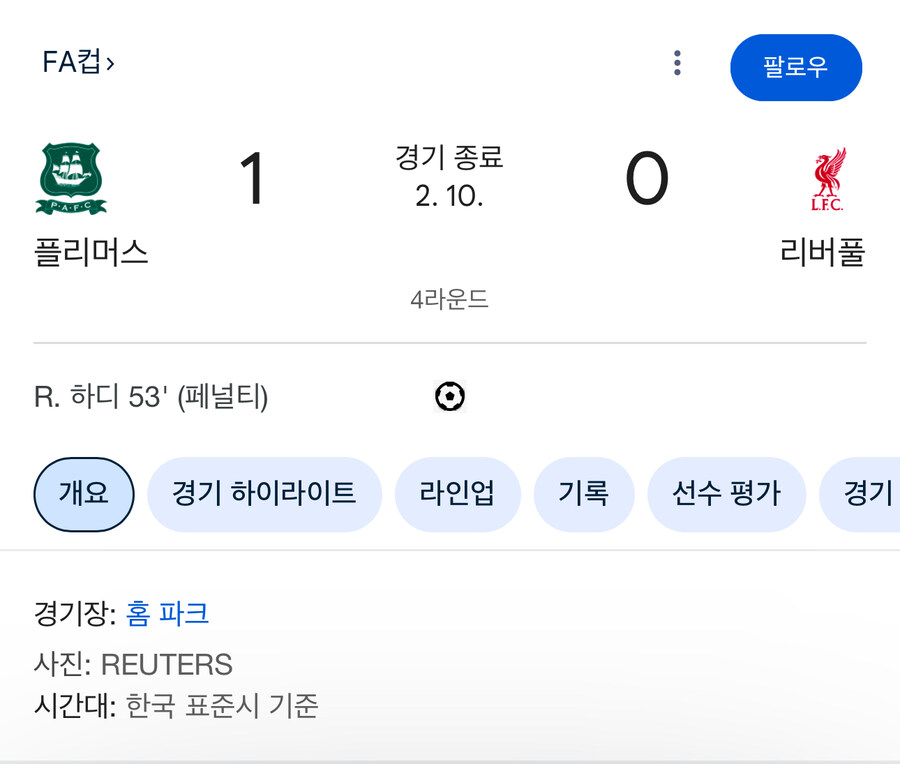The image size is (900, 764).
Task: Select the 선수 평가 tab
Action: 727,494
